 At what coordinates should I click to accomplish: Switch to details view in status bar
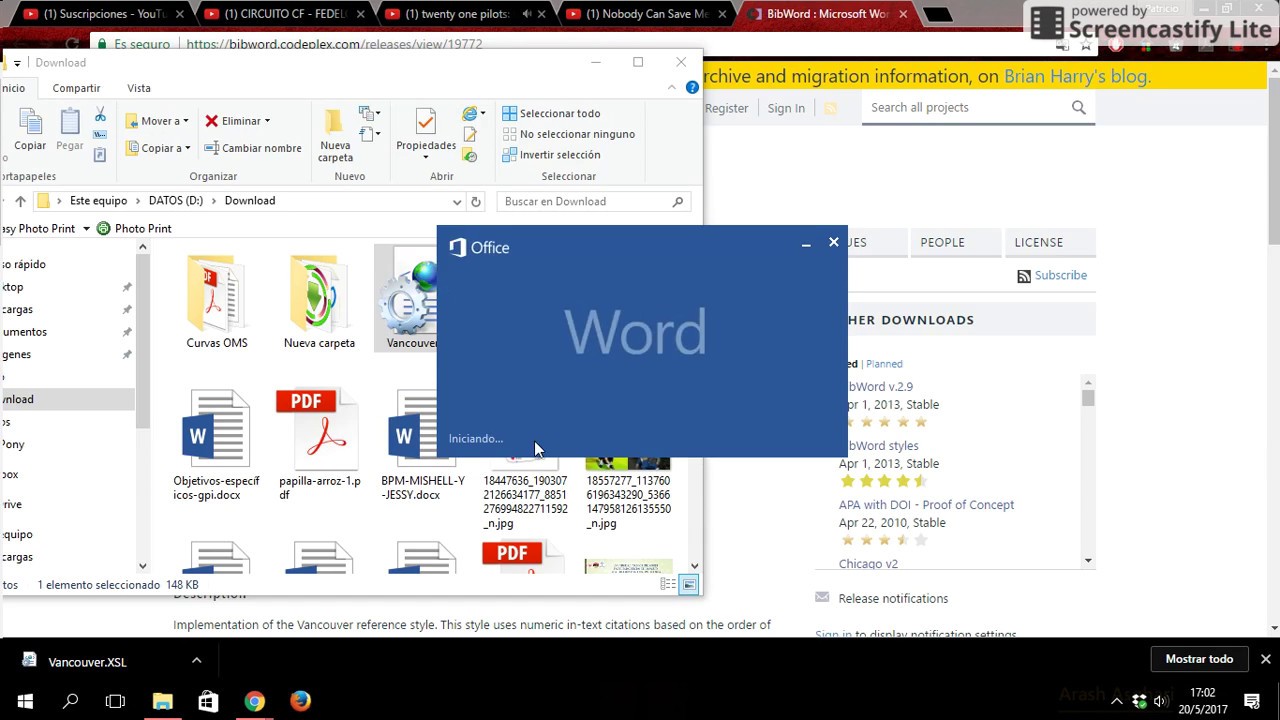[x=668, y=585]
